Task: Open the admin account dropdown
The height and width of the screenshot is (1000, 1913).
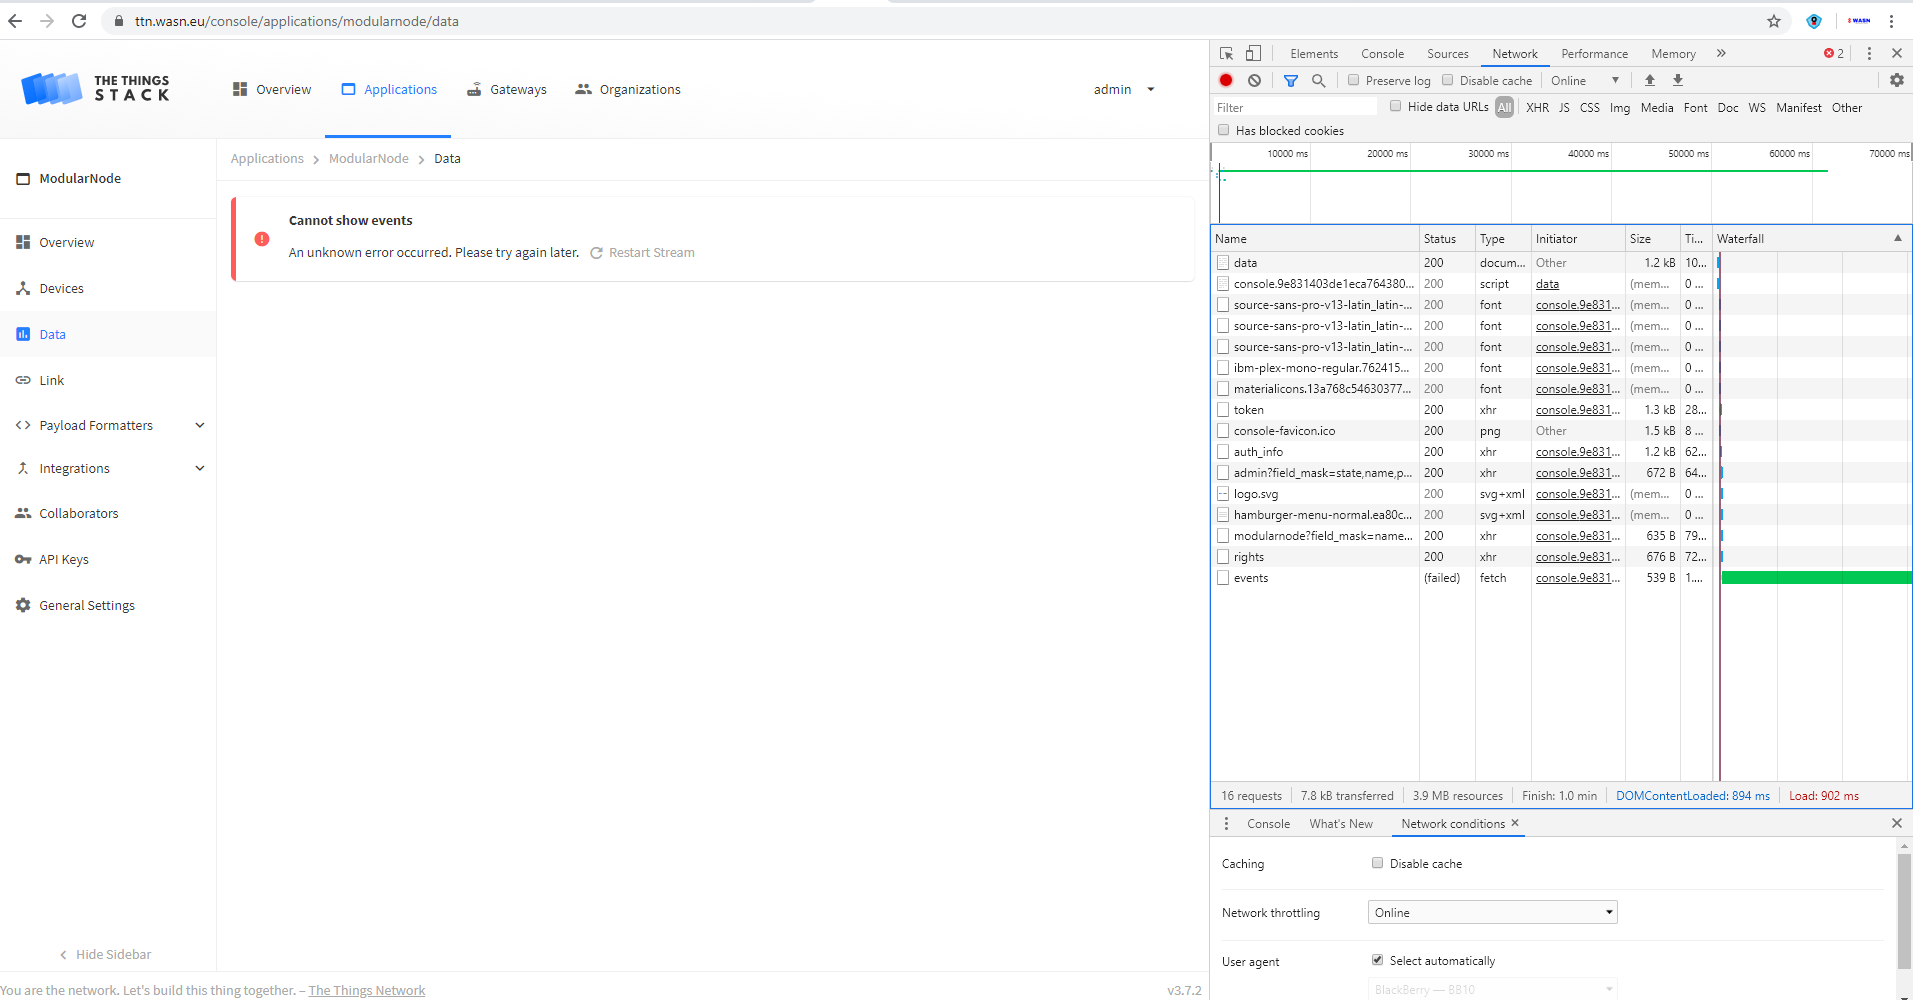Action: pyautogui.click(x=1122, y=89)
